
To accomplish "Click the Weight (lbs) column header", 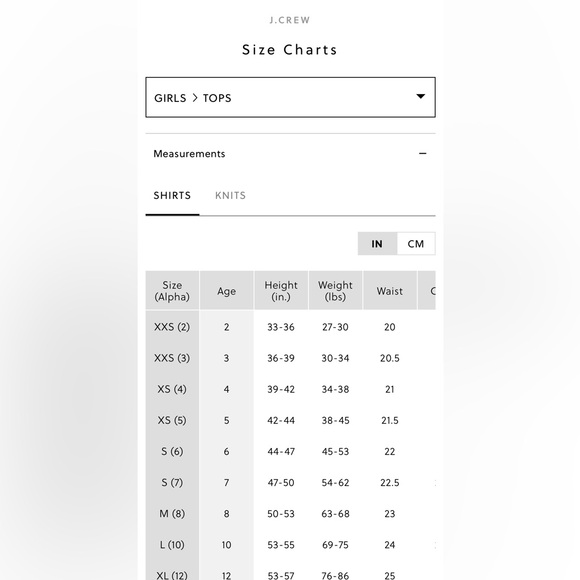I will (x=335, y=291).
